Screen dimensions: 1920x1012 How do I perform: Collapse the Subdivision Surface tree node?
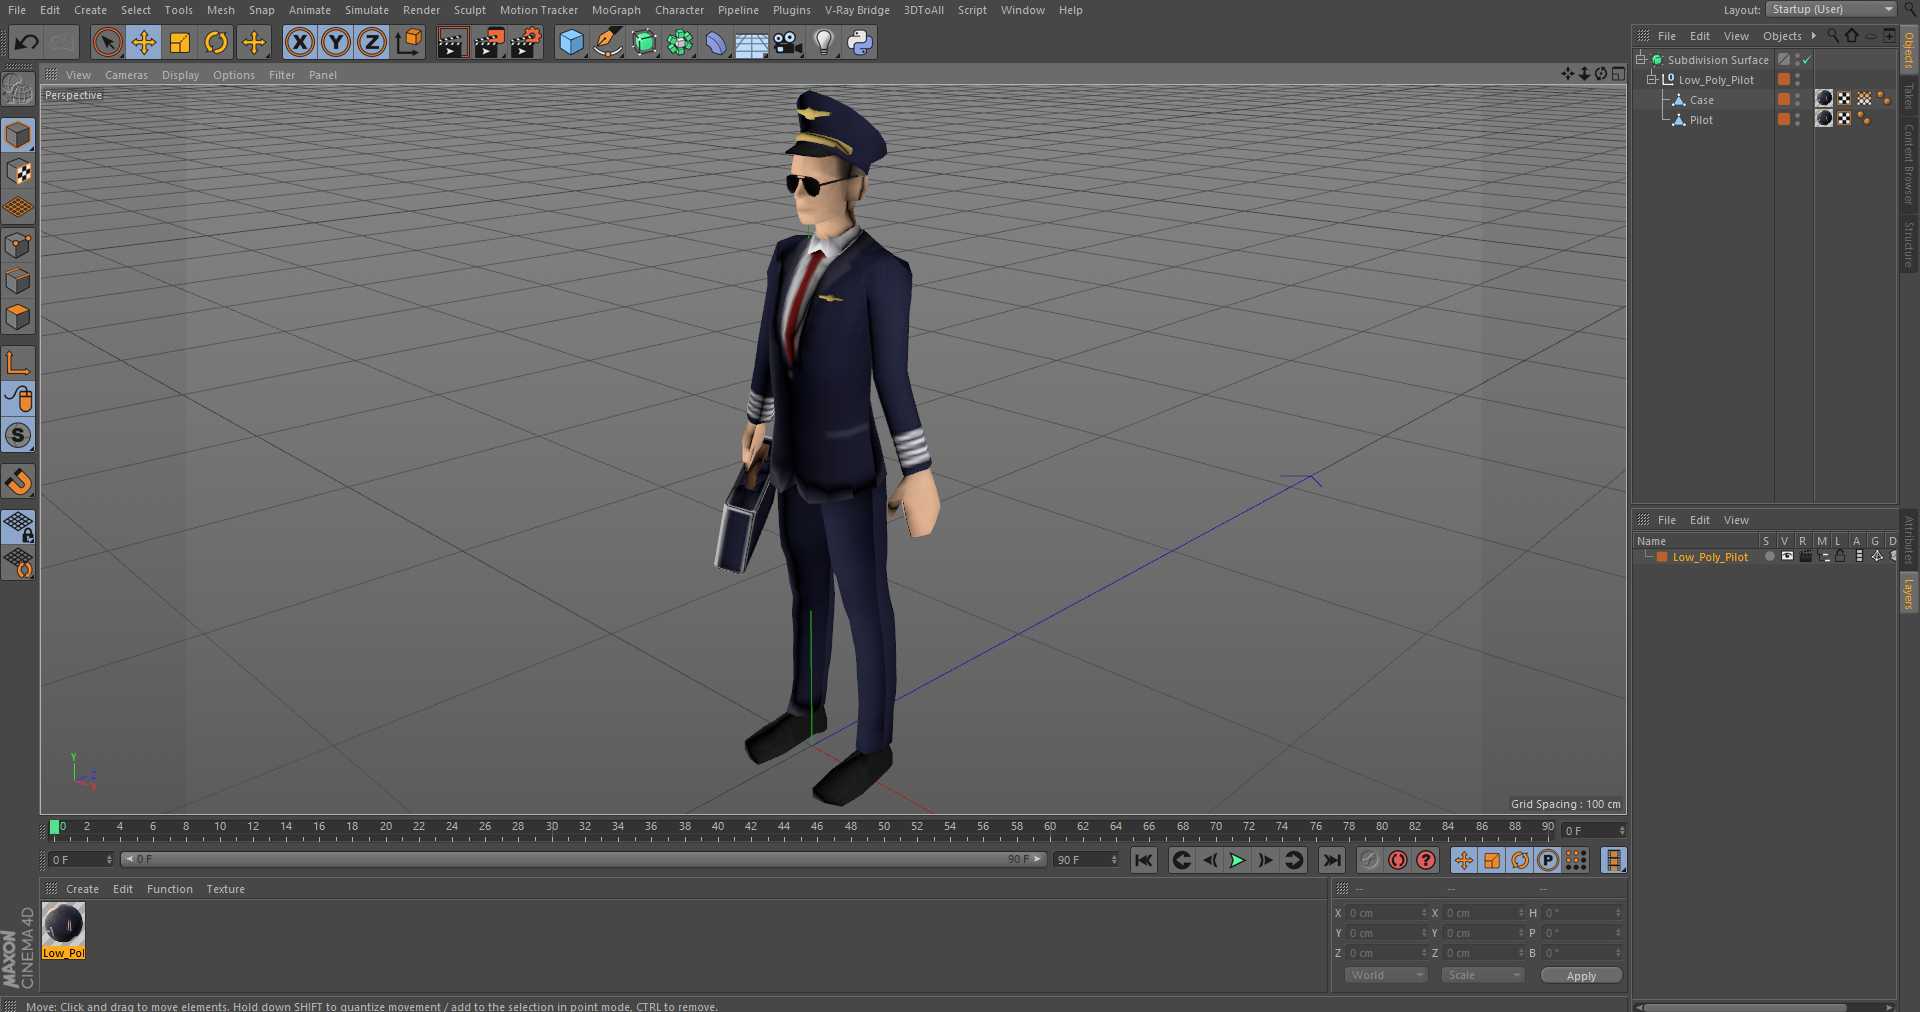coord(1641,59)
